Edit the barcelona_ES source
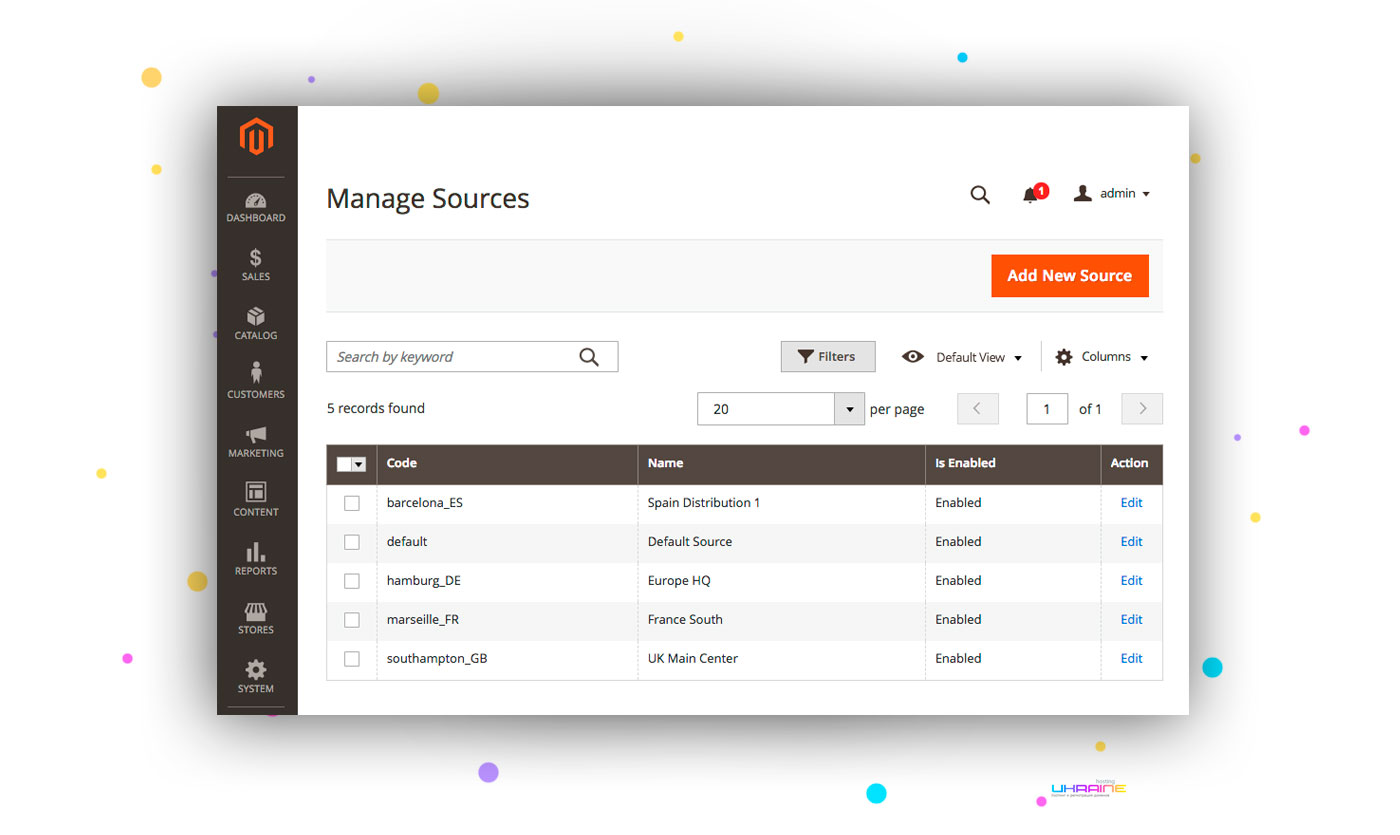This screenshot has height=835, width=1400. click(1131, 503)
